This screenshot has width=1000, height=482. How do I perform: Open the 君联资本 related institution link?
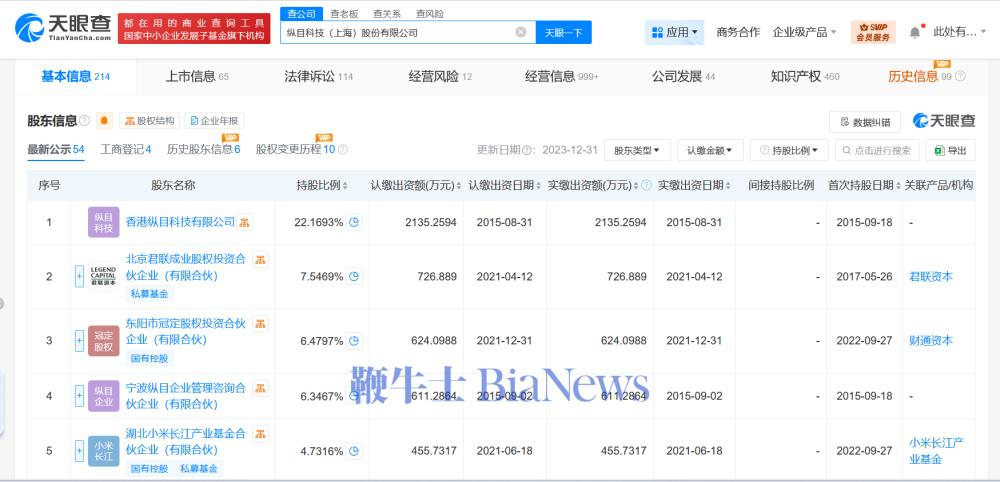(x=931, y=277)
